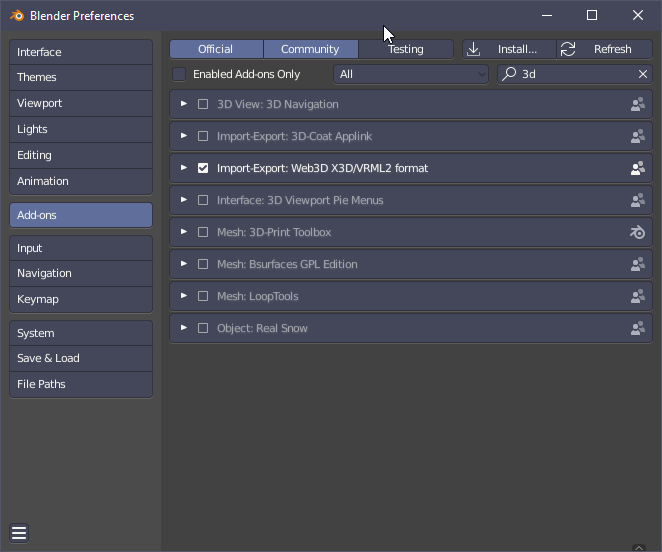Open the Viewport preferences section
662x552 pixels.
pos(81,103)
